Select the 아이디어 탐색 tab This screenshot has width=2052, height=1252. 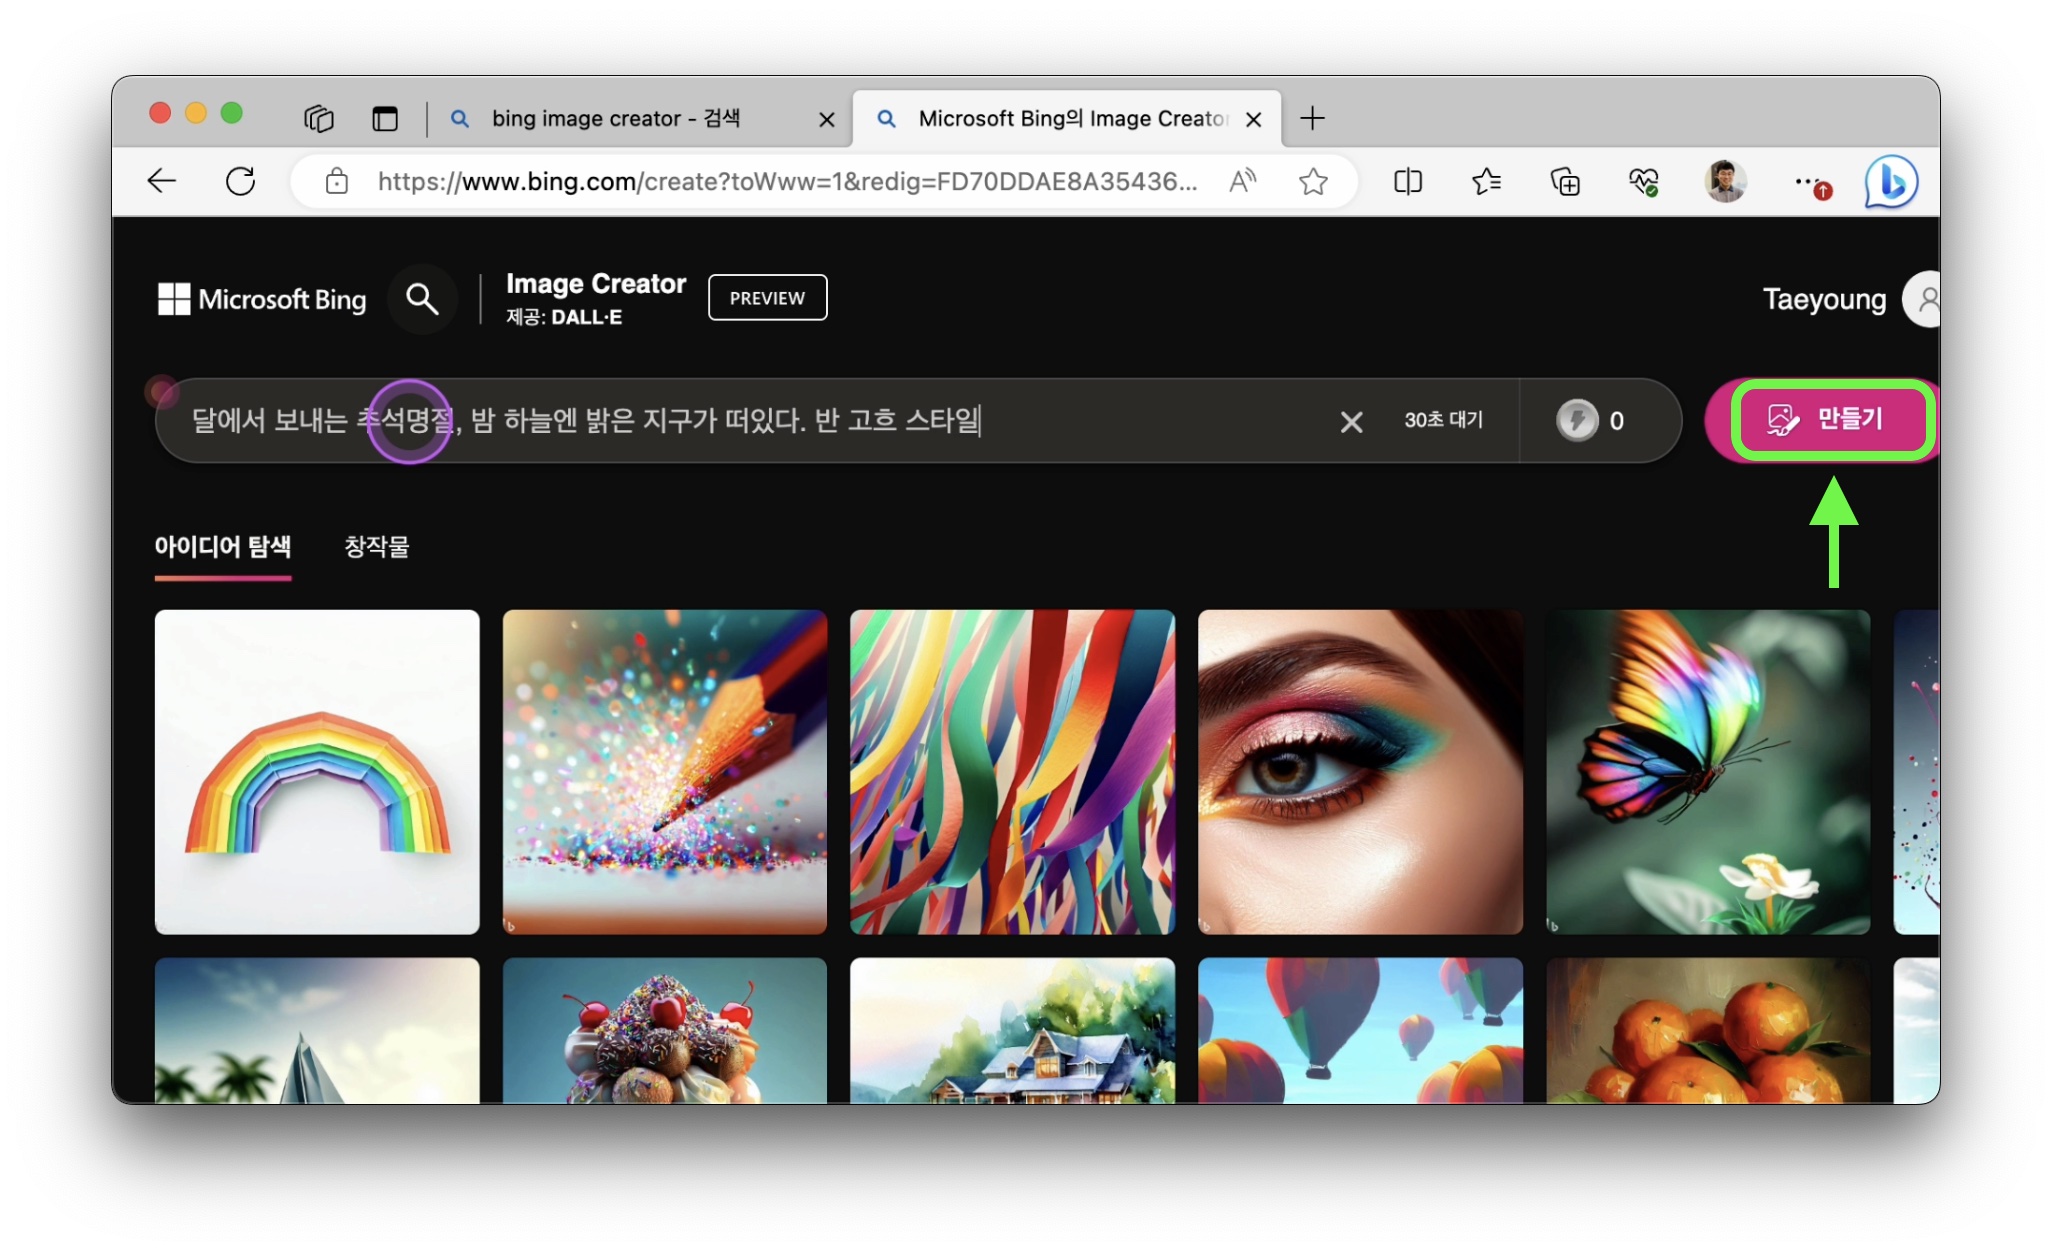tap(223, 546)
